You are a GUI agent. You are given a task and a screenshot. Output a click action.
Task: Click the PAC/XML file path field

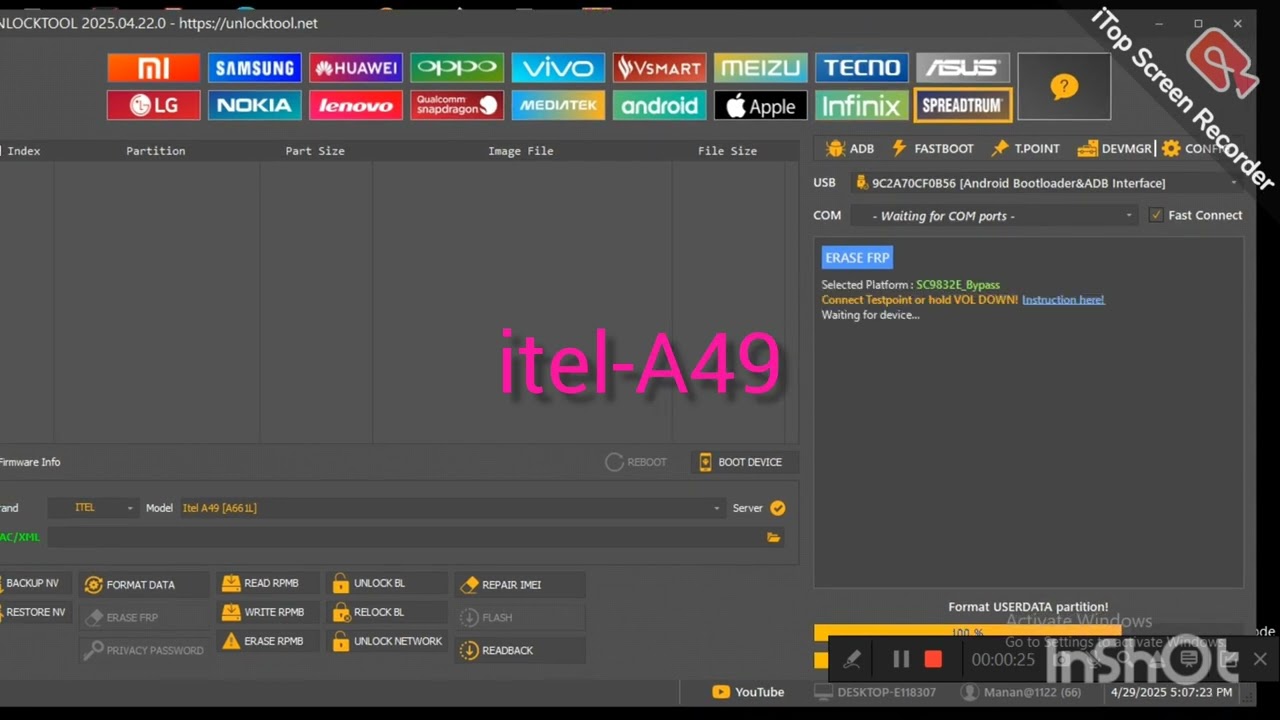click(x=404, y=537)
